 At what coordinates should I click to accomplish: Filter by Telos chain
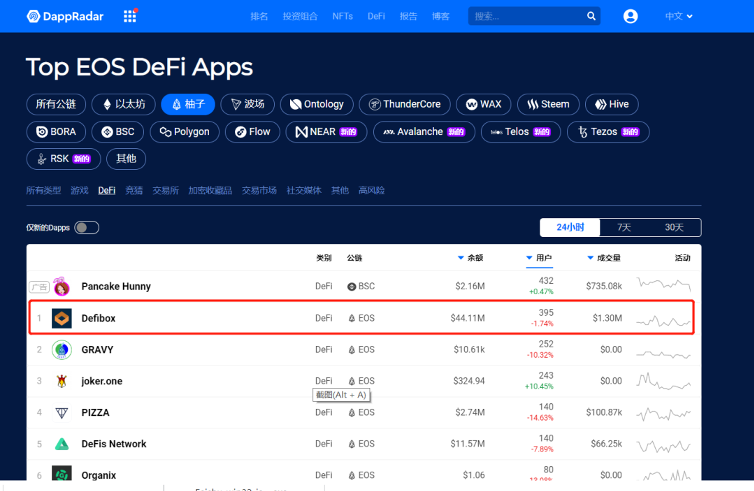pos(521,132)
